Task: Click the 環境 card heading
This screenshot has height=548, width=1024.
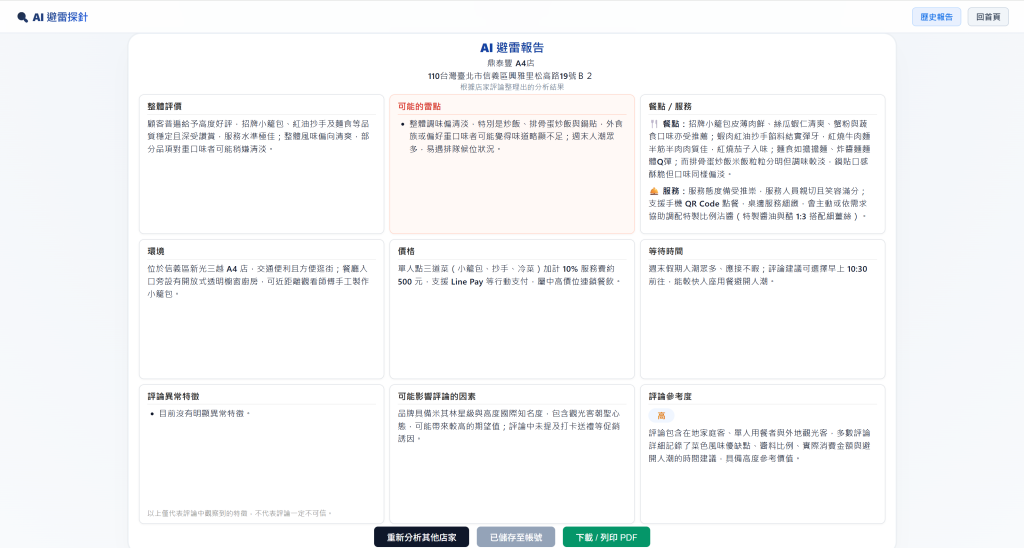Action: [155, 251]
